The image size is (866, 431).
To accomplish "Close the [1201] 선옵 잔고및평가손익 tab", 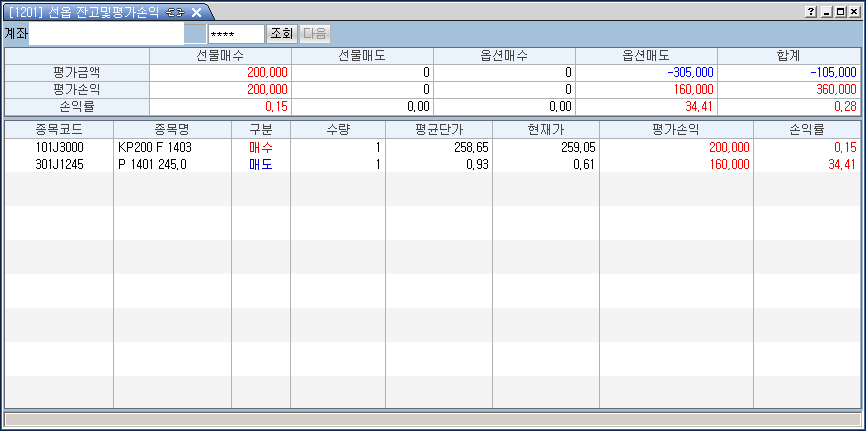I will tap(197, 12).
